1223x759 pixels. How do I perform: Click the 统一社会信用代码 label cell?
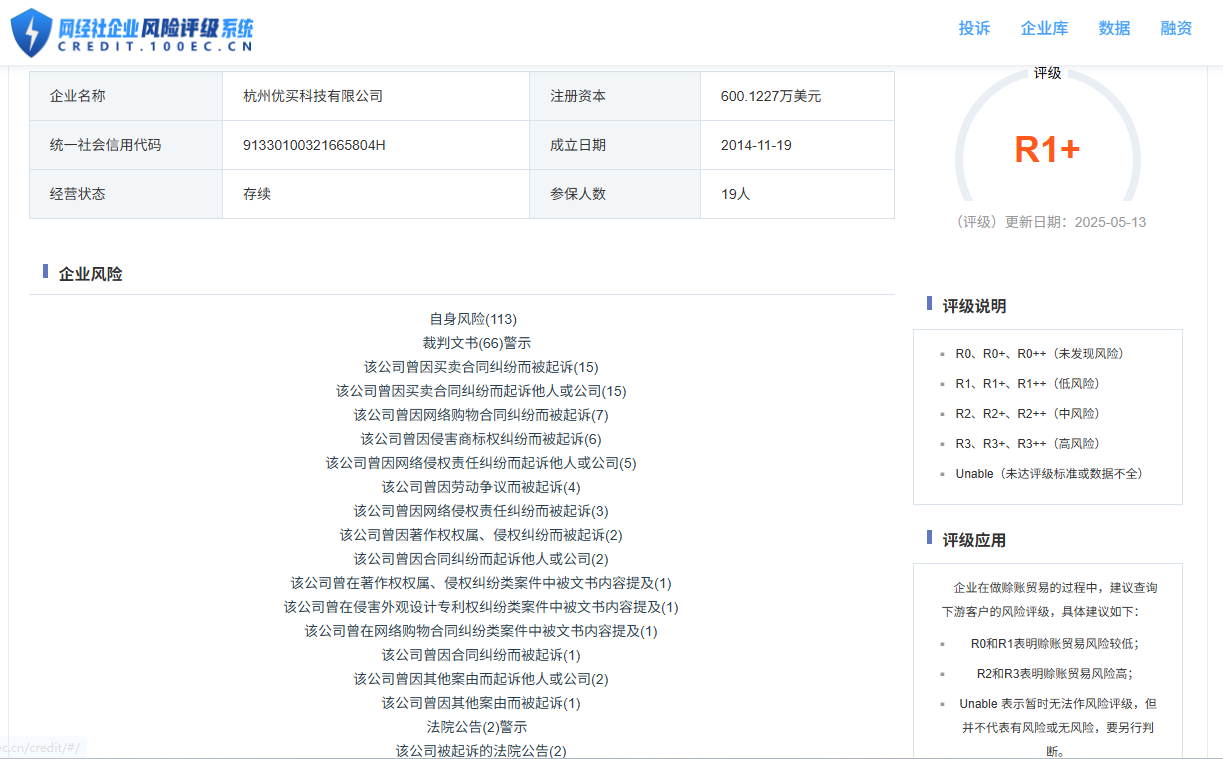tap(126, 145)
